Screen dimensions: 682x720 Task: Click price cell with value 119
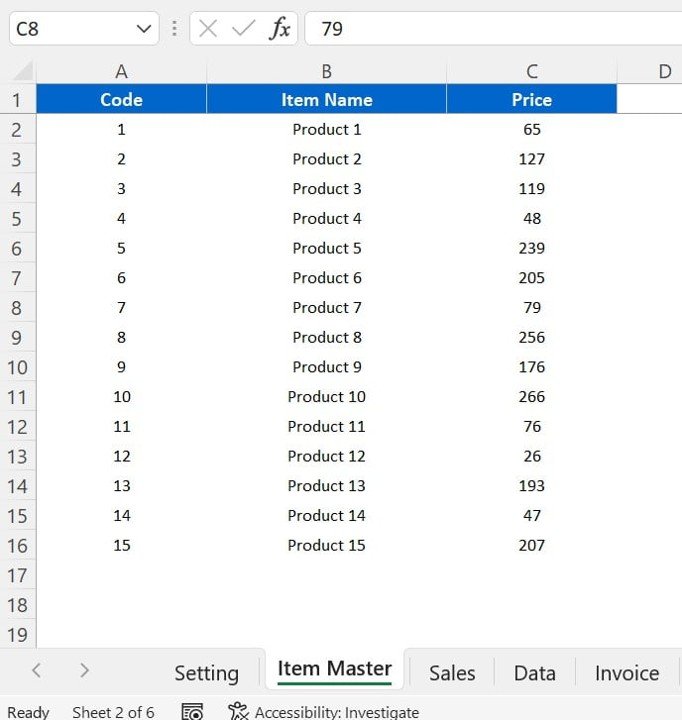point(532,189)
